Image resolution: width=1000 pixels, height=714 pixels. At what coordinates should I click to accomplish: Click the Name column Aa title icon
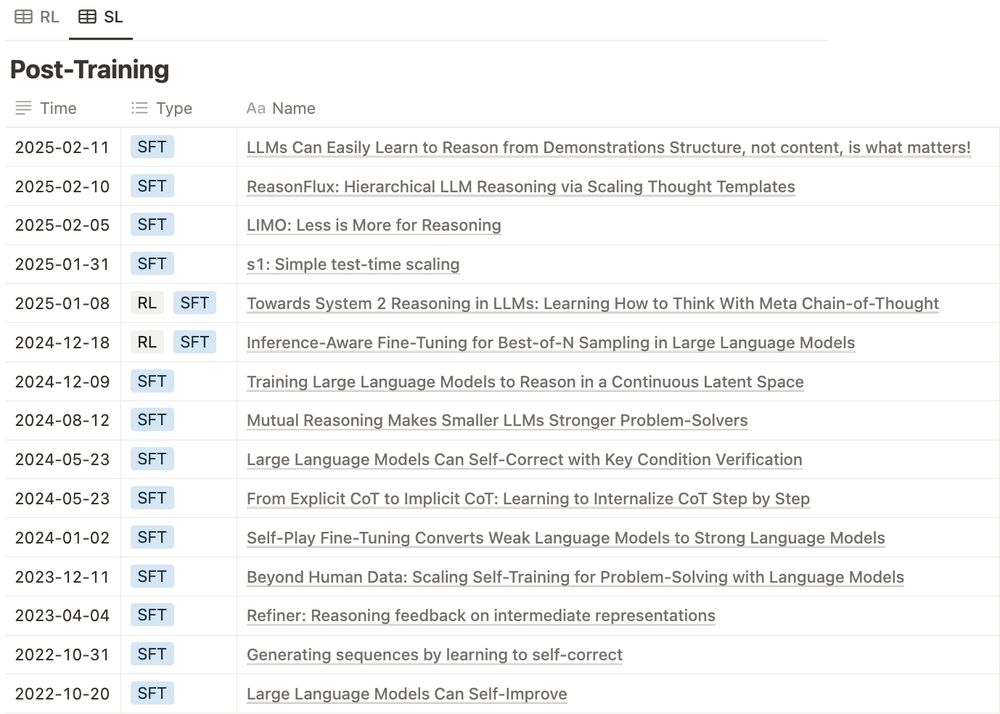pos(256,108)
